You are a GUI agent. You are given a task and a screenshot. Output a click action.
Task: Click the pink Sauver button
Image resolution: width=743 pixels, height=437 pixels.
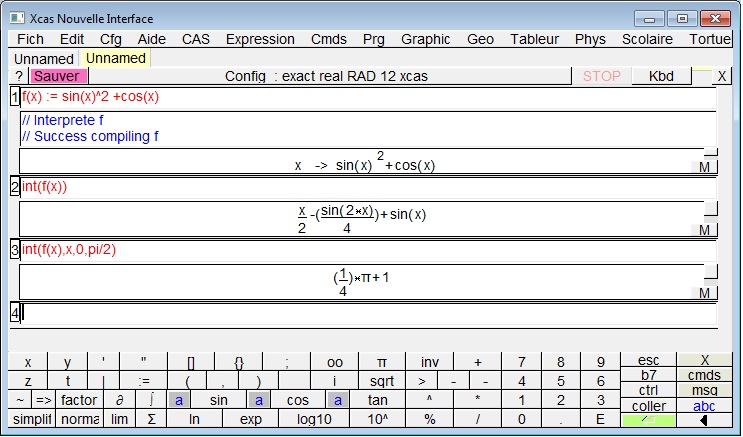58,76
